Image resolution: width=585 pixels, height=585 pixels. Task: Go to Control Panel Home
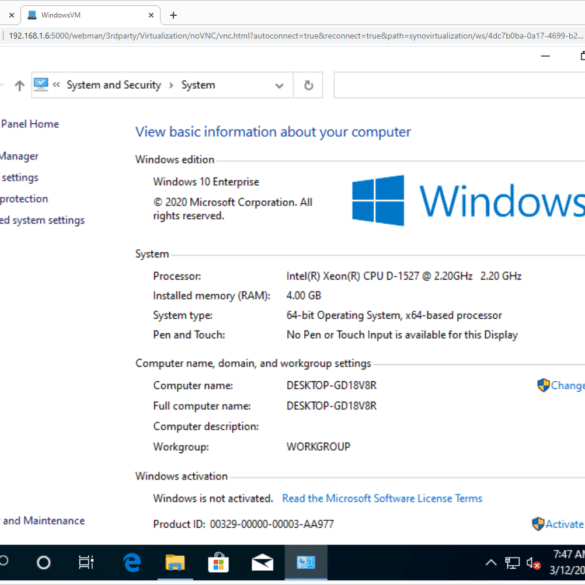(30, 124)
